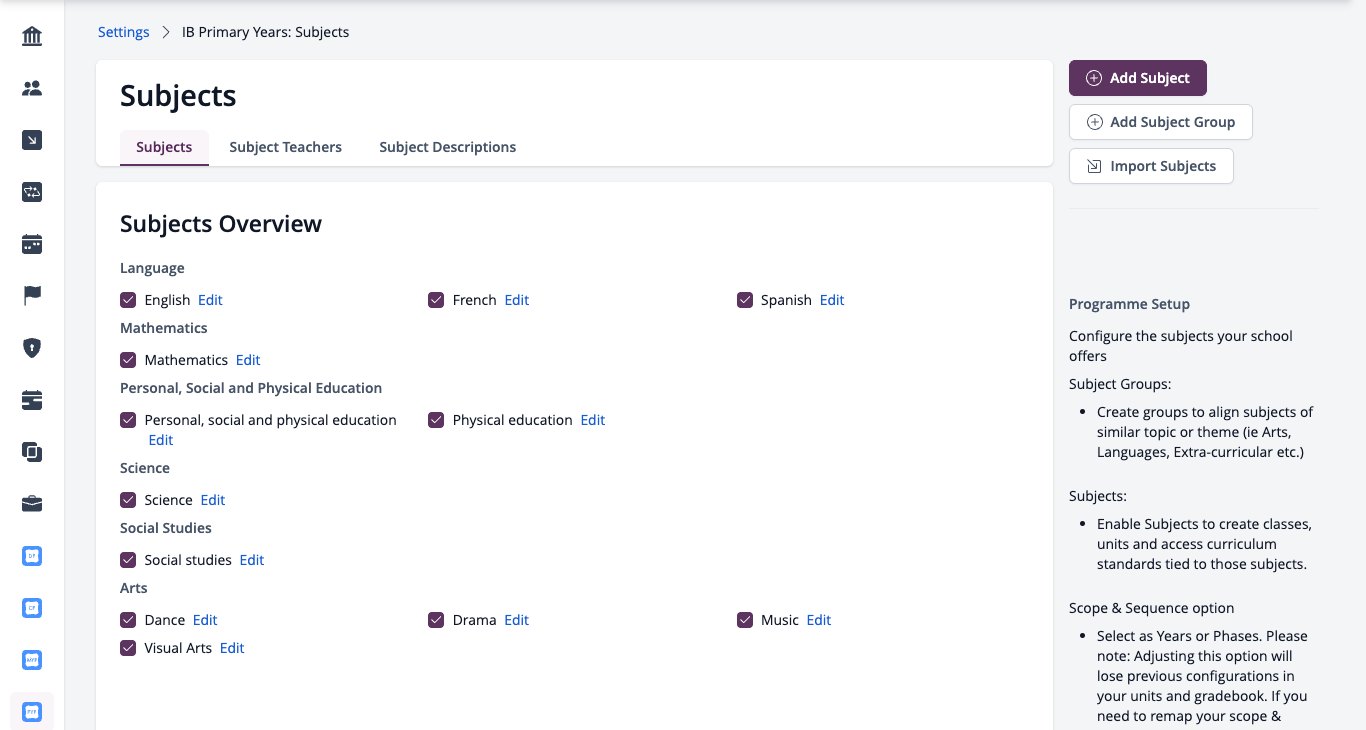Viewport: 1366px width, 730px height.
Task: Click the Import Subjects button
Action: click(x=1151, y=166)
